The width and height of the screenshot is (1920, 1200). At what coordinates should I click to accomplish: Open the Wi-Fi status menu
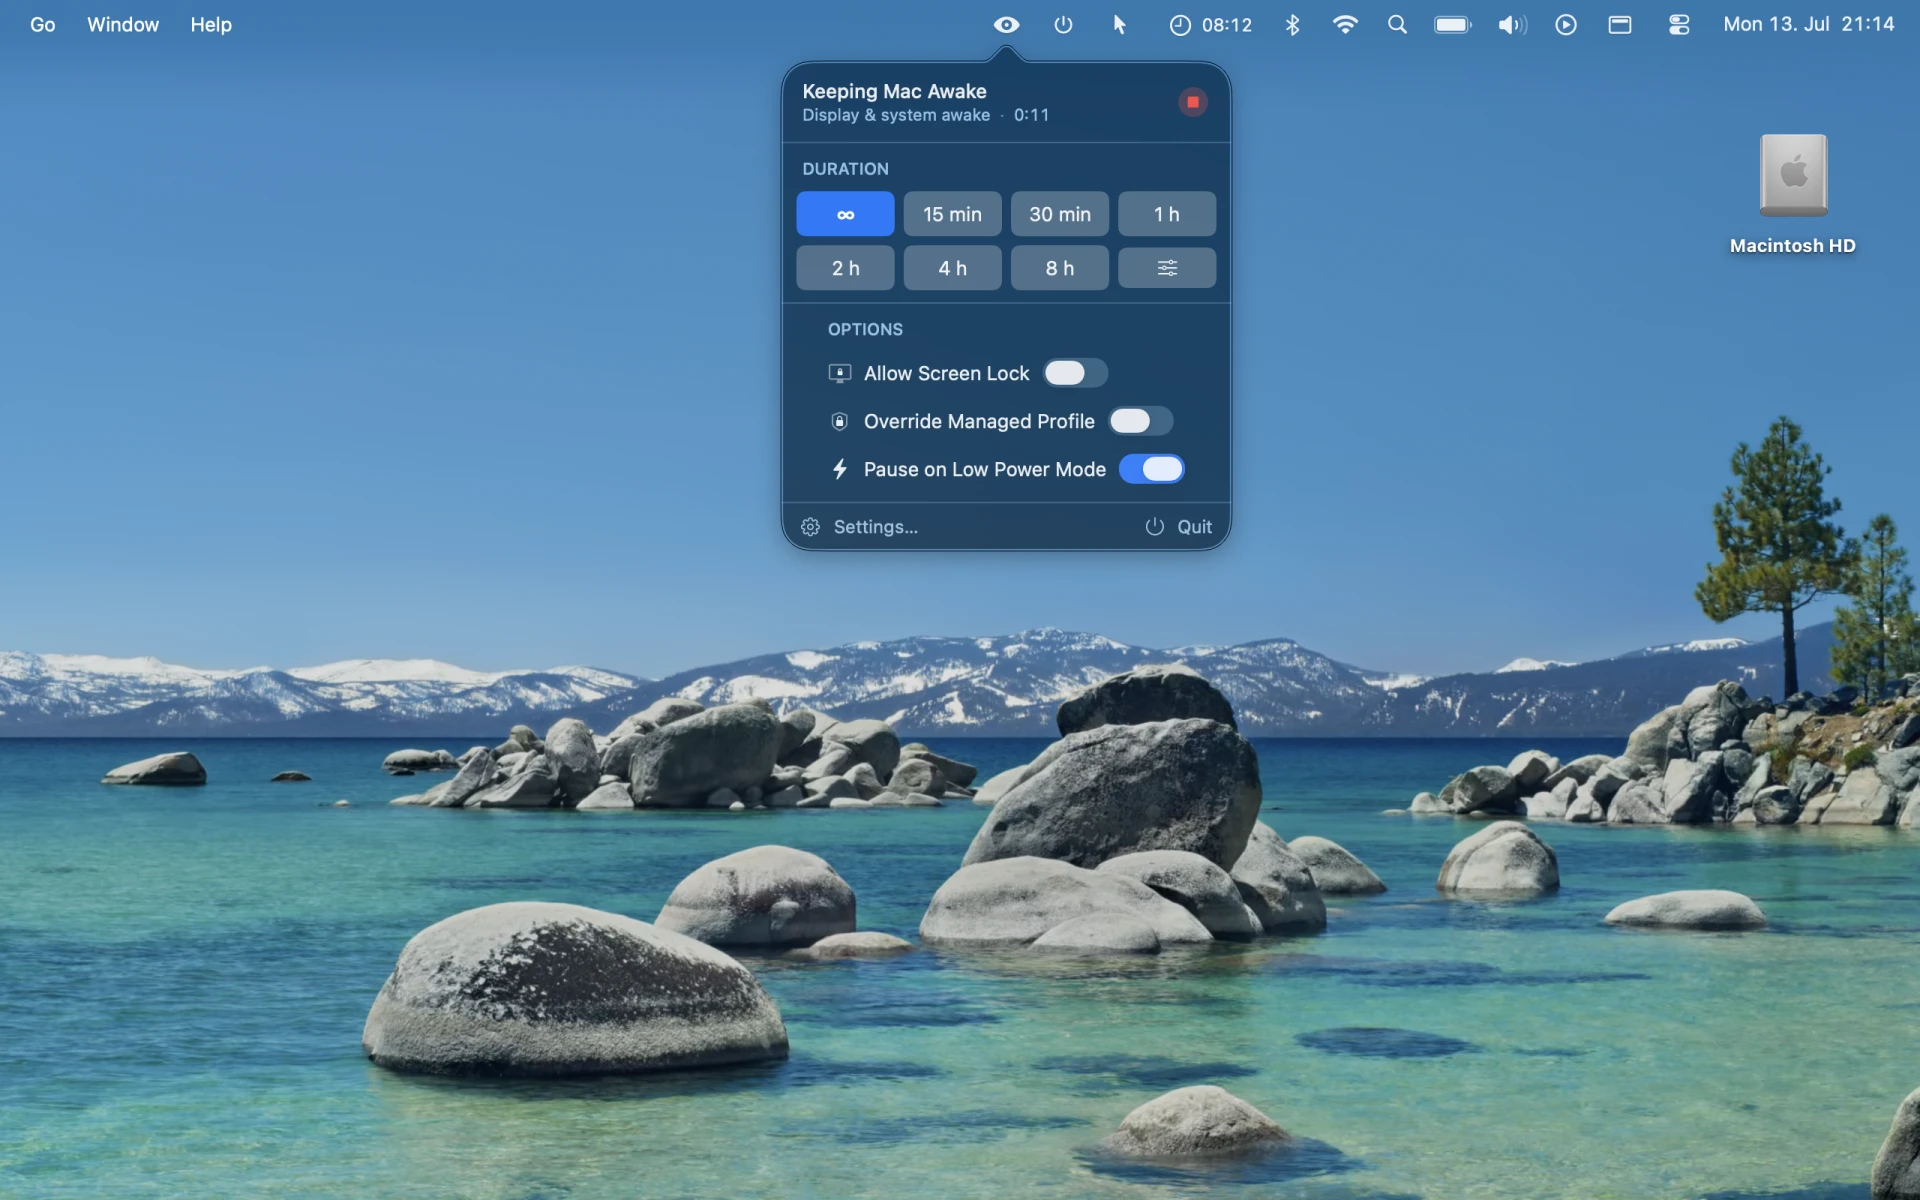[x=1345, y=25]
